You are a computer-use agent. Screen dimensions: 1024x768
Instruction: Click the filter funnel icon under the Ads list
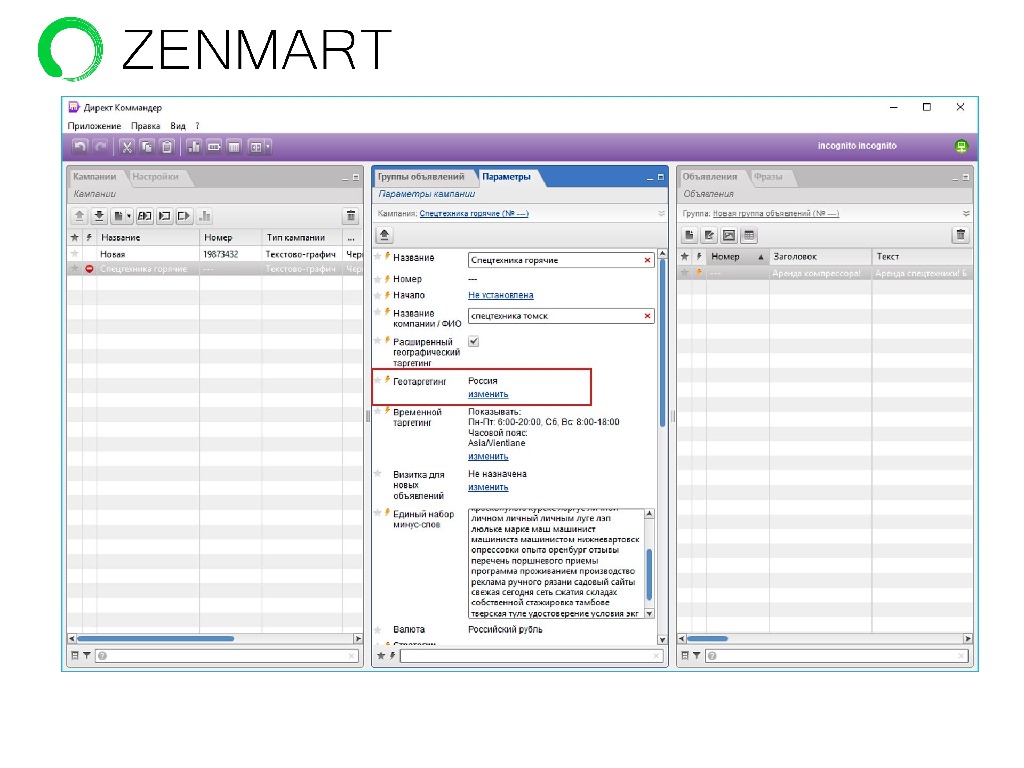[697, 656]
